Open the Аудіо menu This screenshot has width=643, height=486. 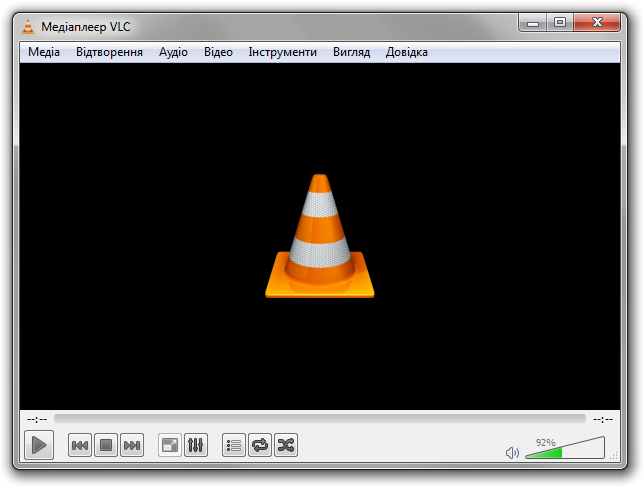[x=173, y=52]
